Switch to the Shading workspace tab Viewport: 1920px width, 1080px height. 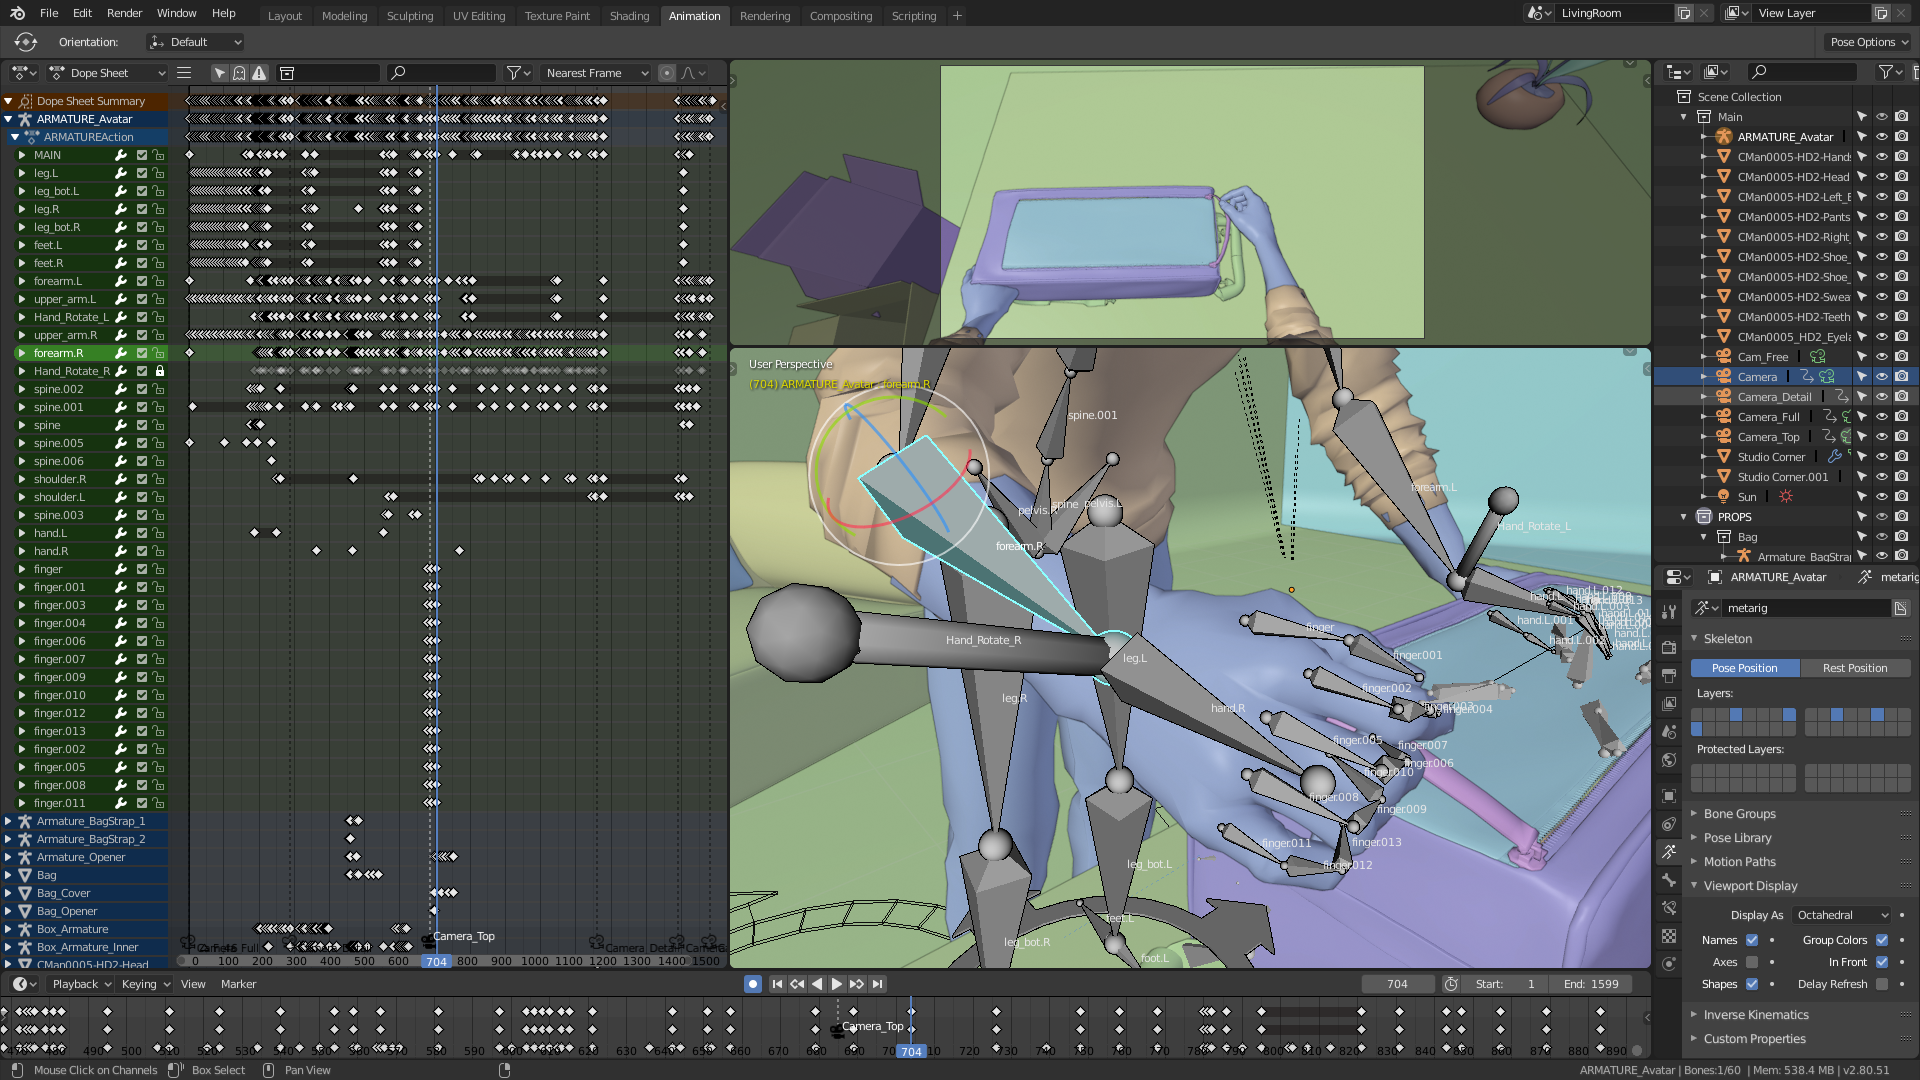pyautogui.click(x=629, y=16)
